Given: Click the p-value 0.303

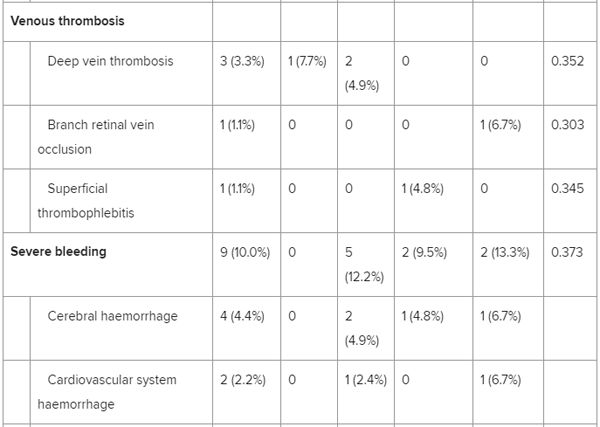Looking at the screenshot, I should point(567,125).
